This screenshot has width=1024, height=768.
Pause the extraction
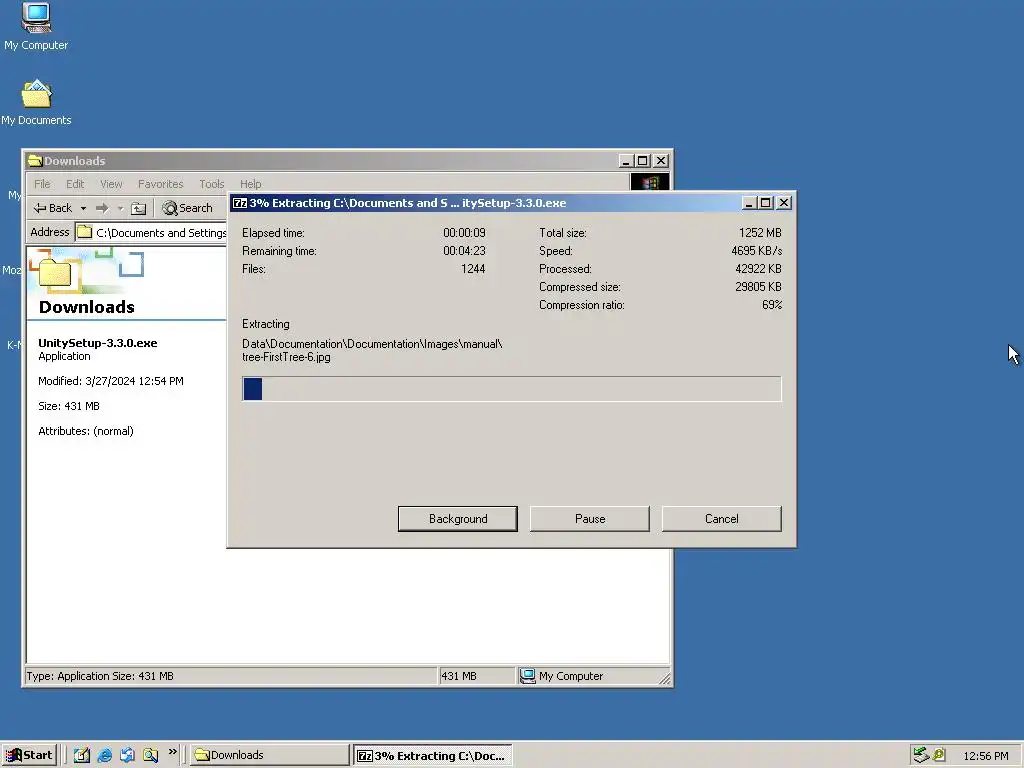tap(590, 519)
